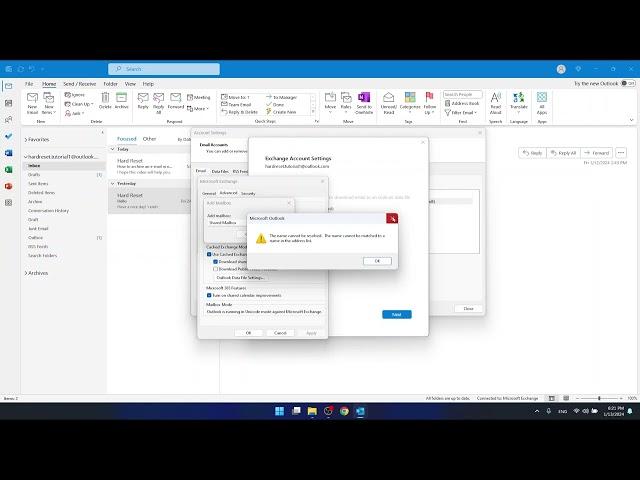Open the Excel app icon in sidebar

coord(9,169)
